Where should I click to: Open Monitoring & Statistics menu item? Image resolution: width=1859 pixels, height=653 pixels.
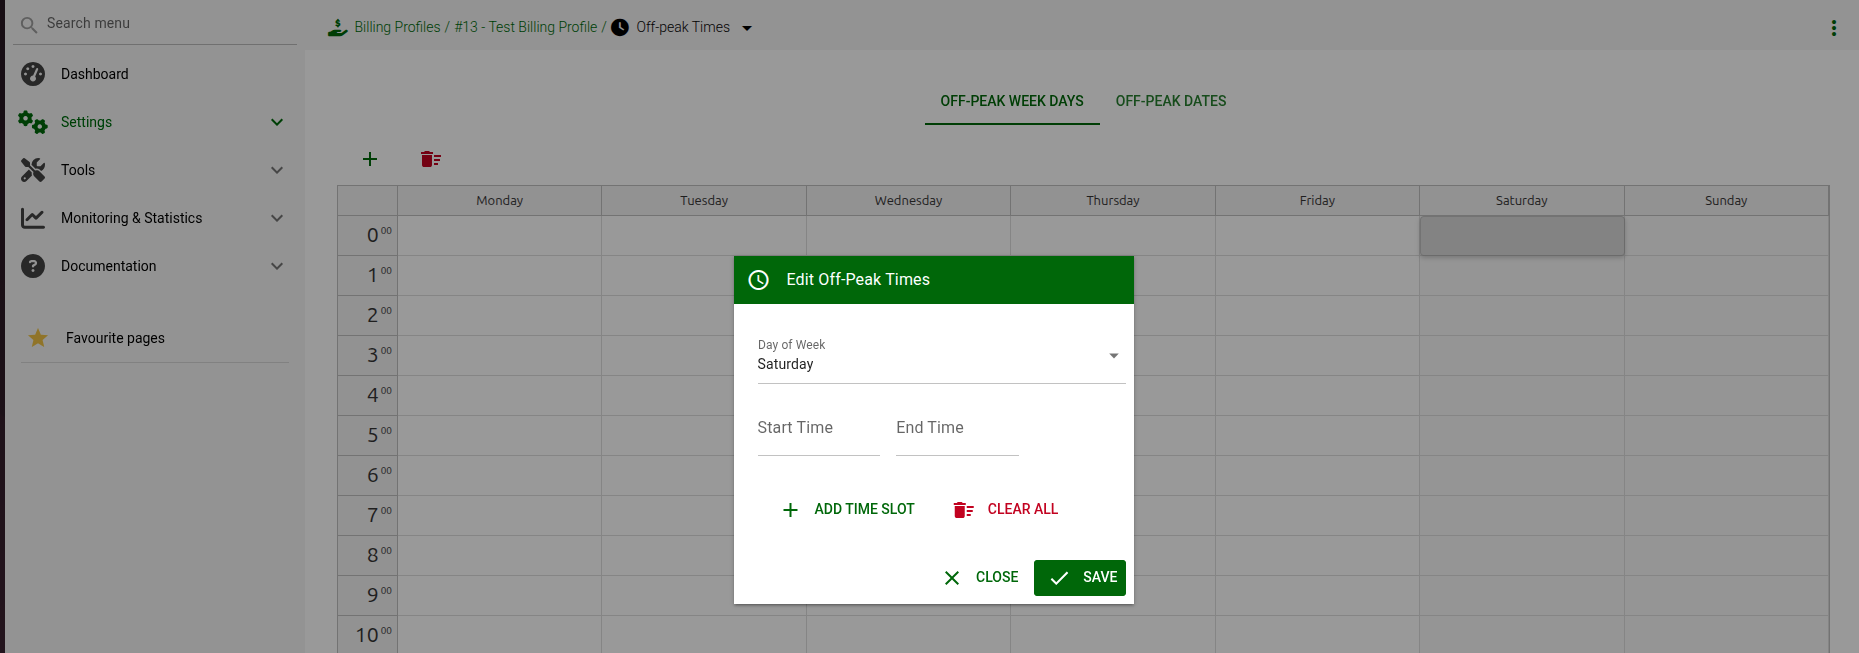pos(131,218)
